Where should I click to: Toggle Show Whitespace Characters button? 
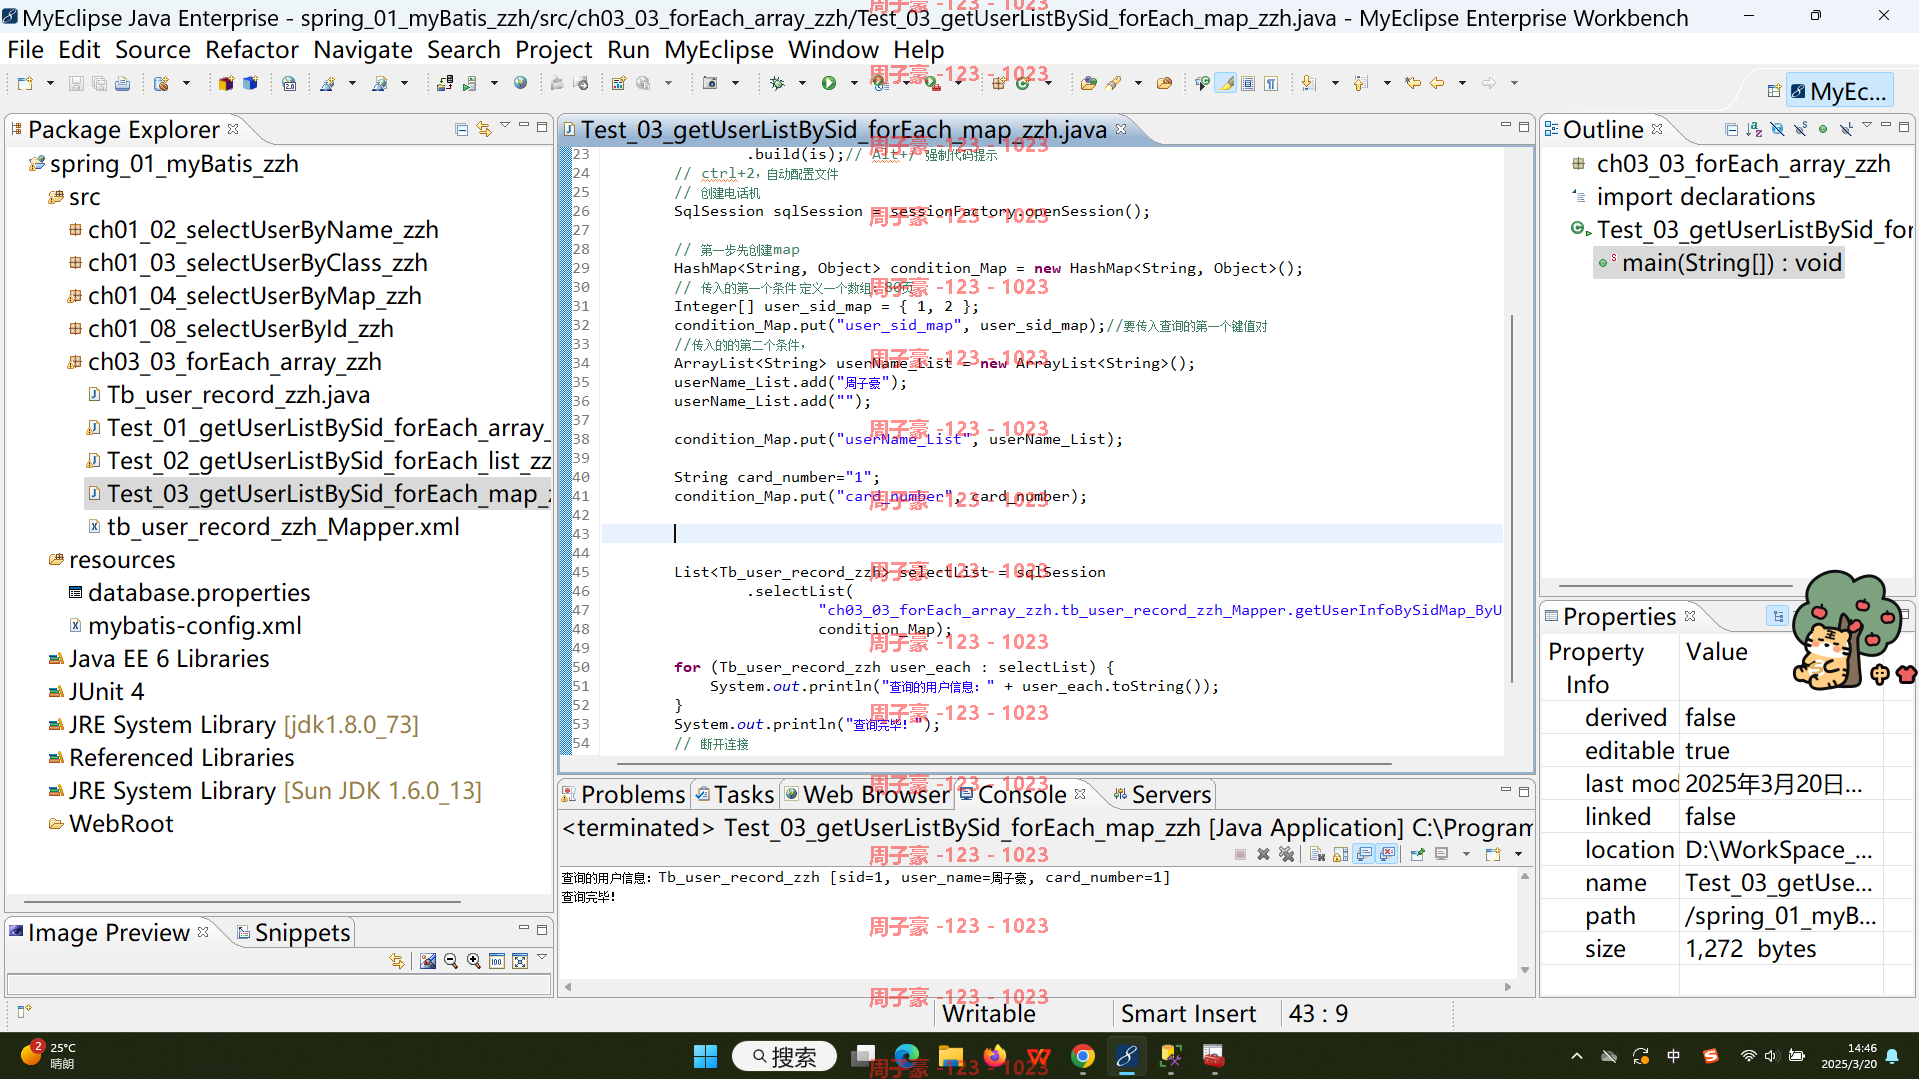tap(1271, 84)
